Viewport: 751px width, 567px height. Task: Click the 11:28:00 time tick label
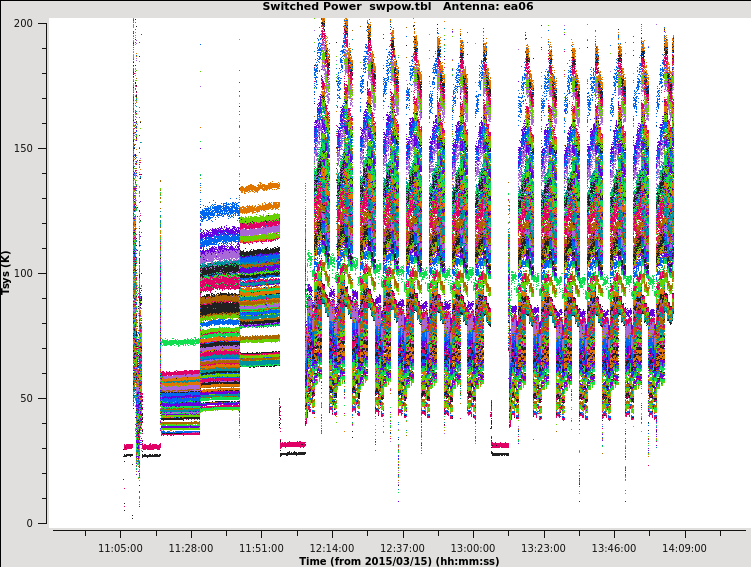[191, 548]
